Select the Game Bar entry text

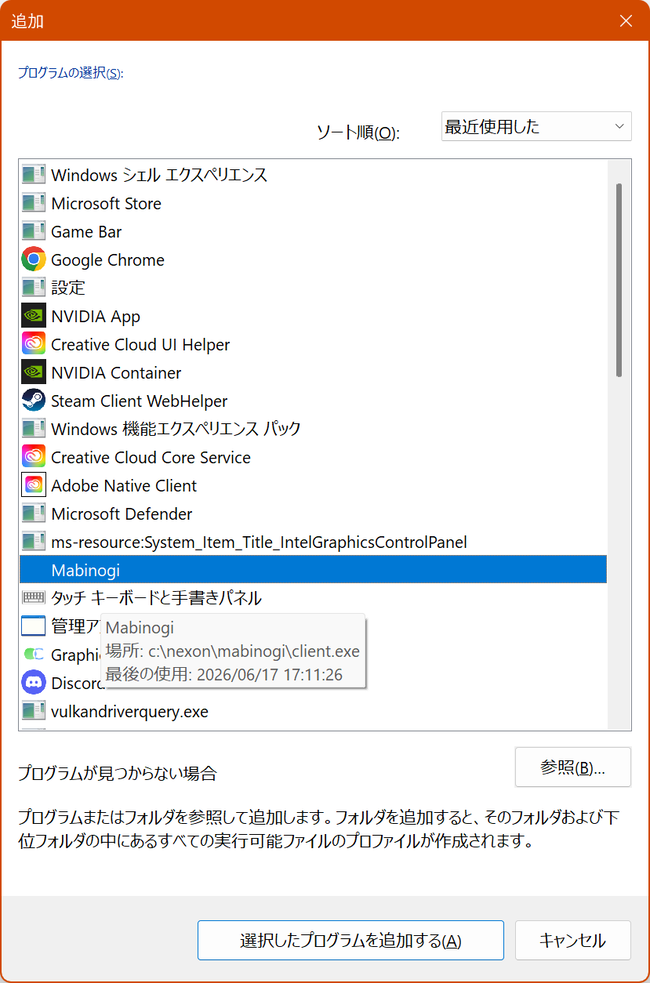pos(86,231)
